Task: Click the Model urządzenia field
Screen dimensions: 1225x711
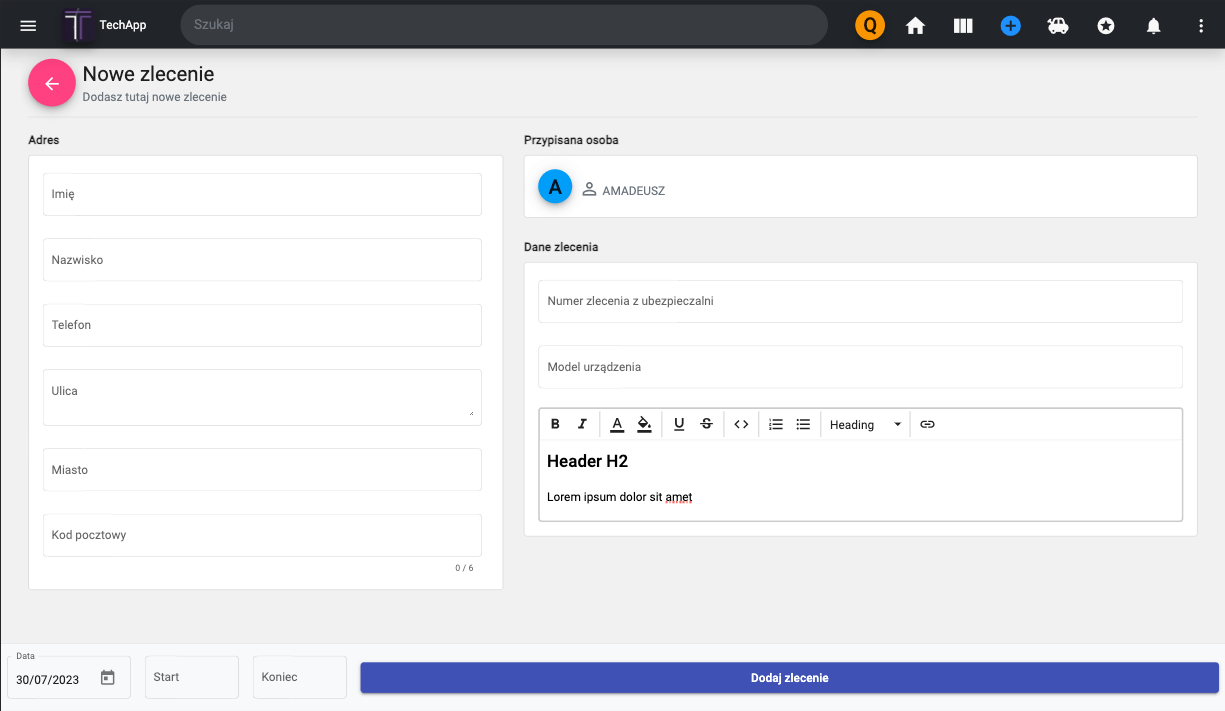Action: pyautogui.click(x=860, y=367)
